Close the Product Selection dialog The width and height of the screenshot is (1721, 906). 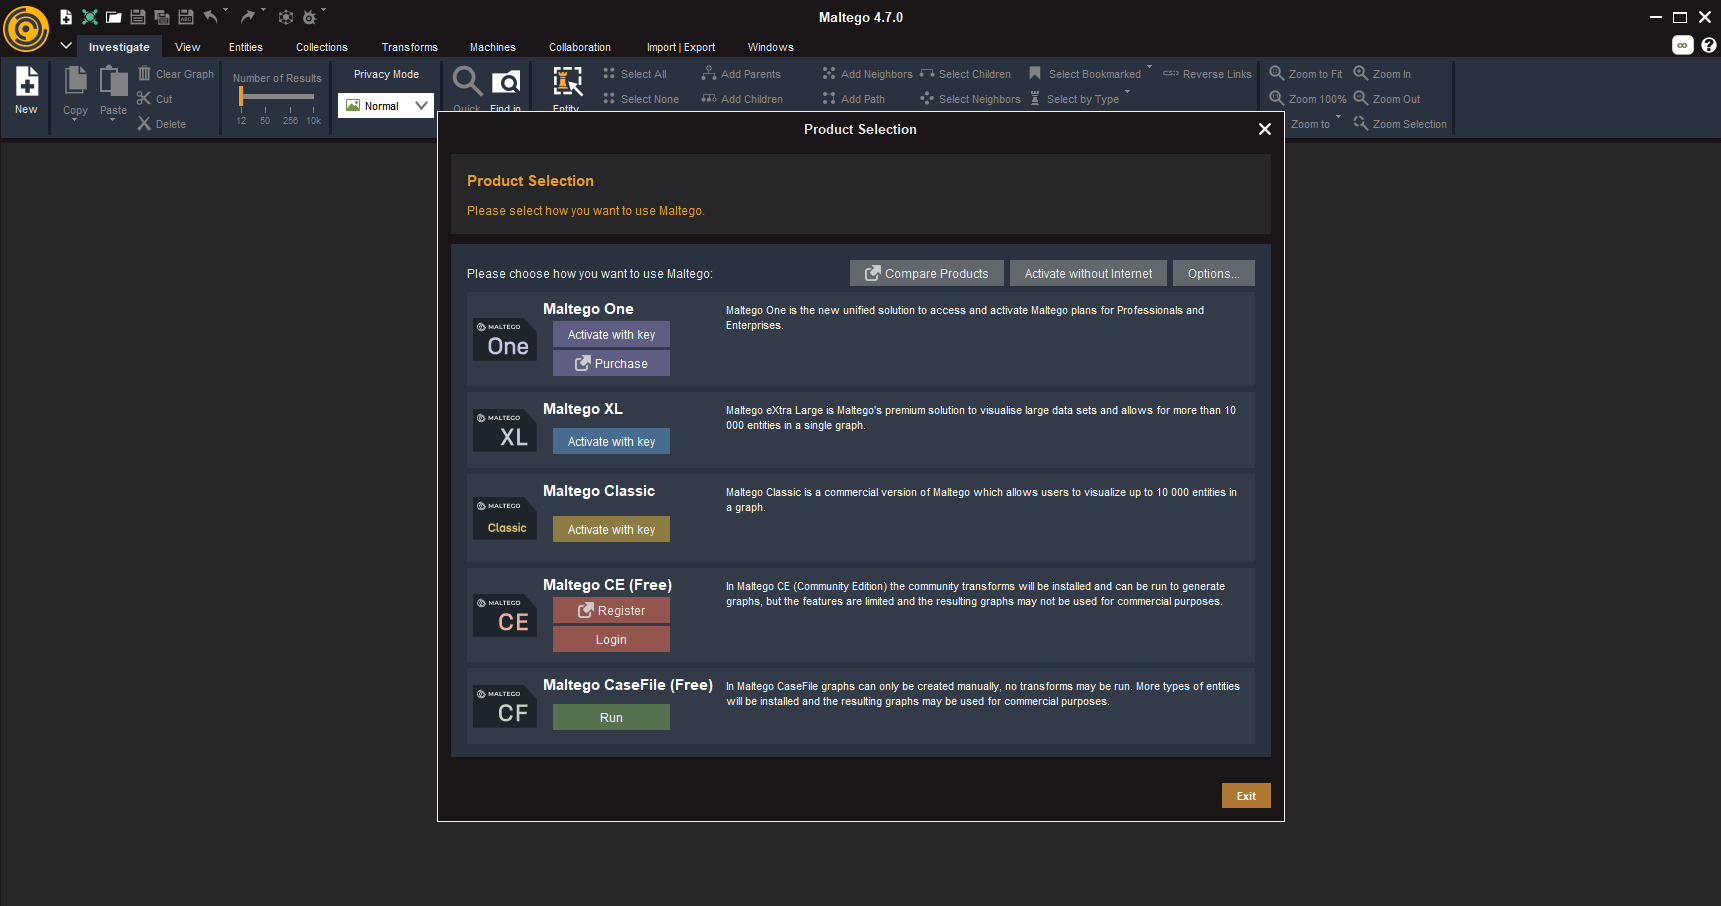click(1265, 129)
